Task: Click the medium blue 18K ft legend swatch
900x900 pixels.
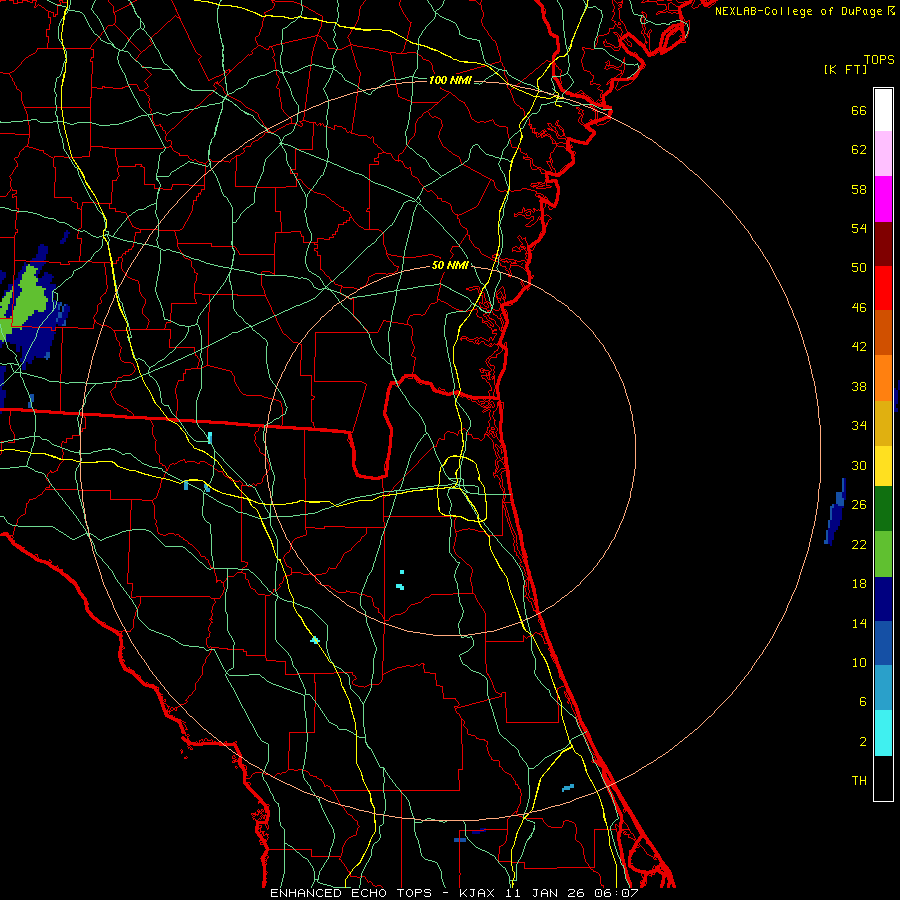Action: point(883,643)
